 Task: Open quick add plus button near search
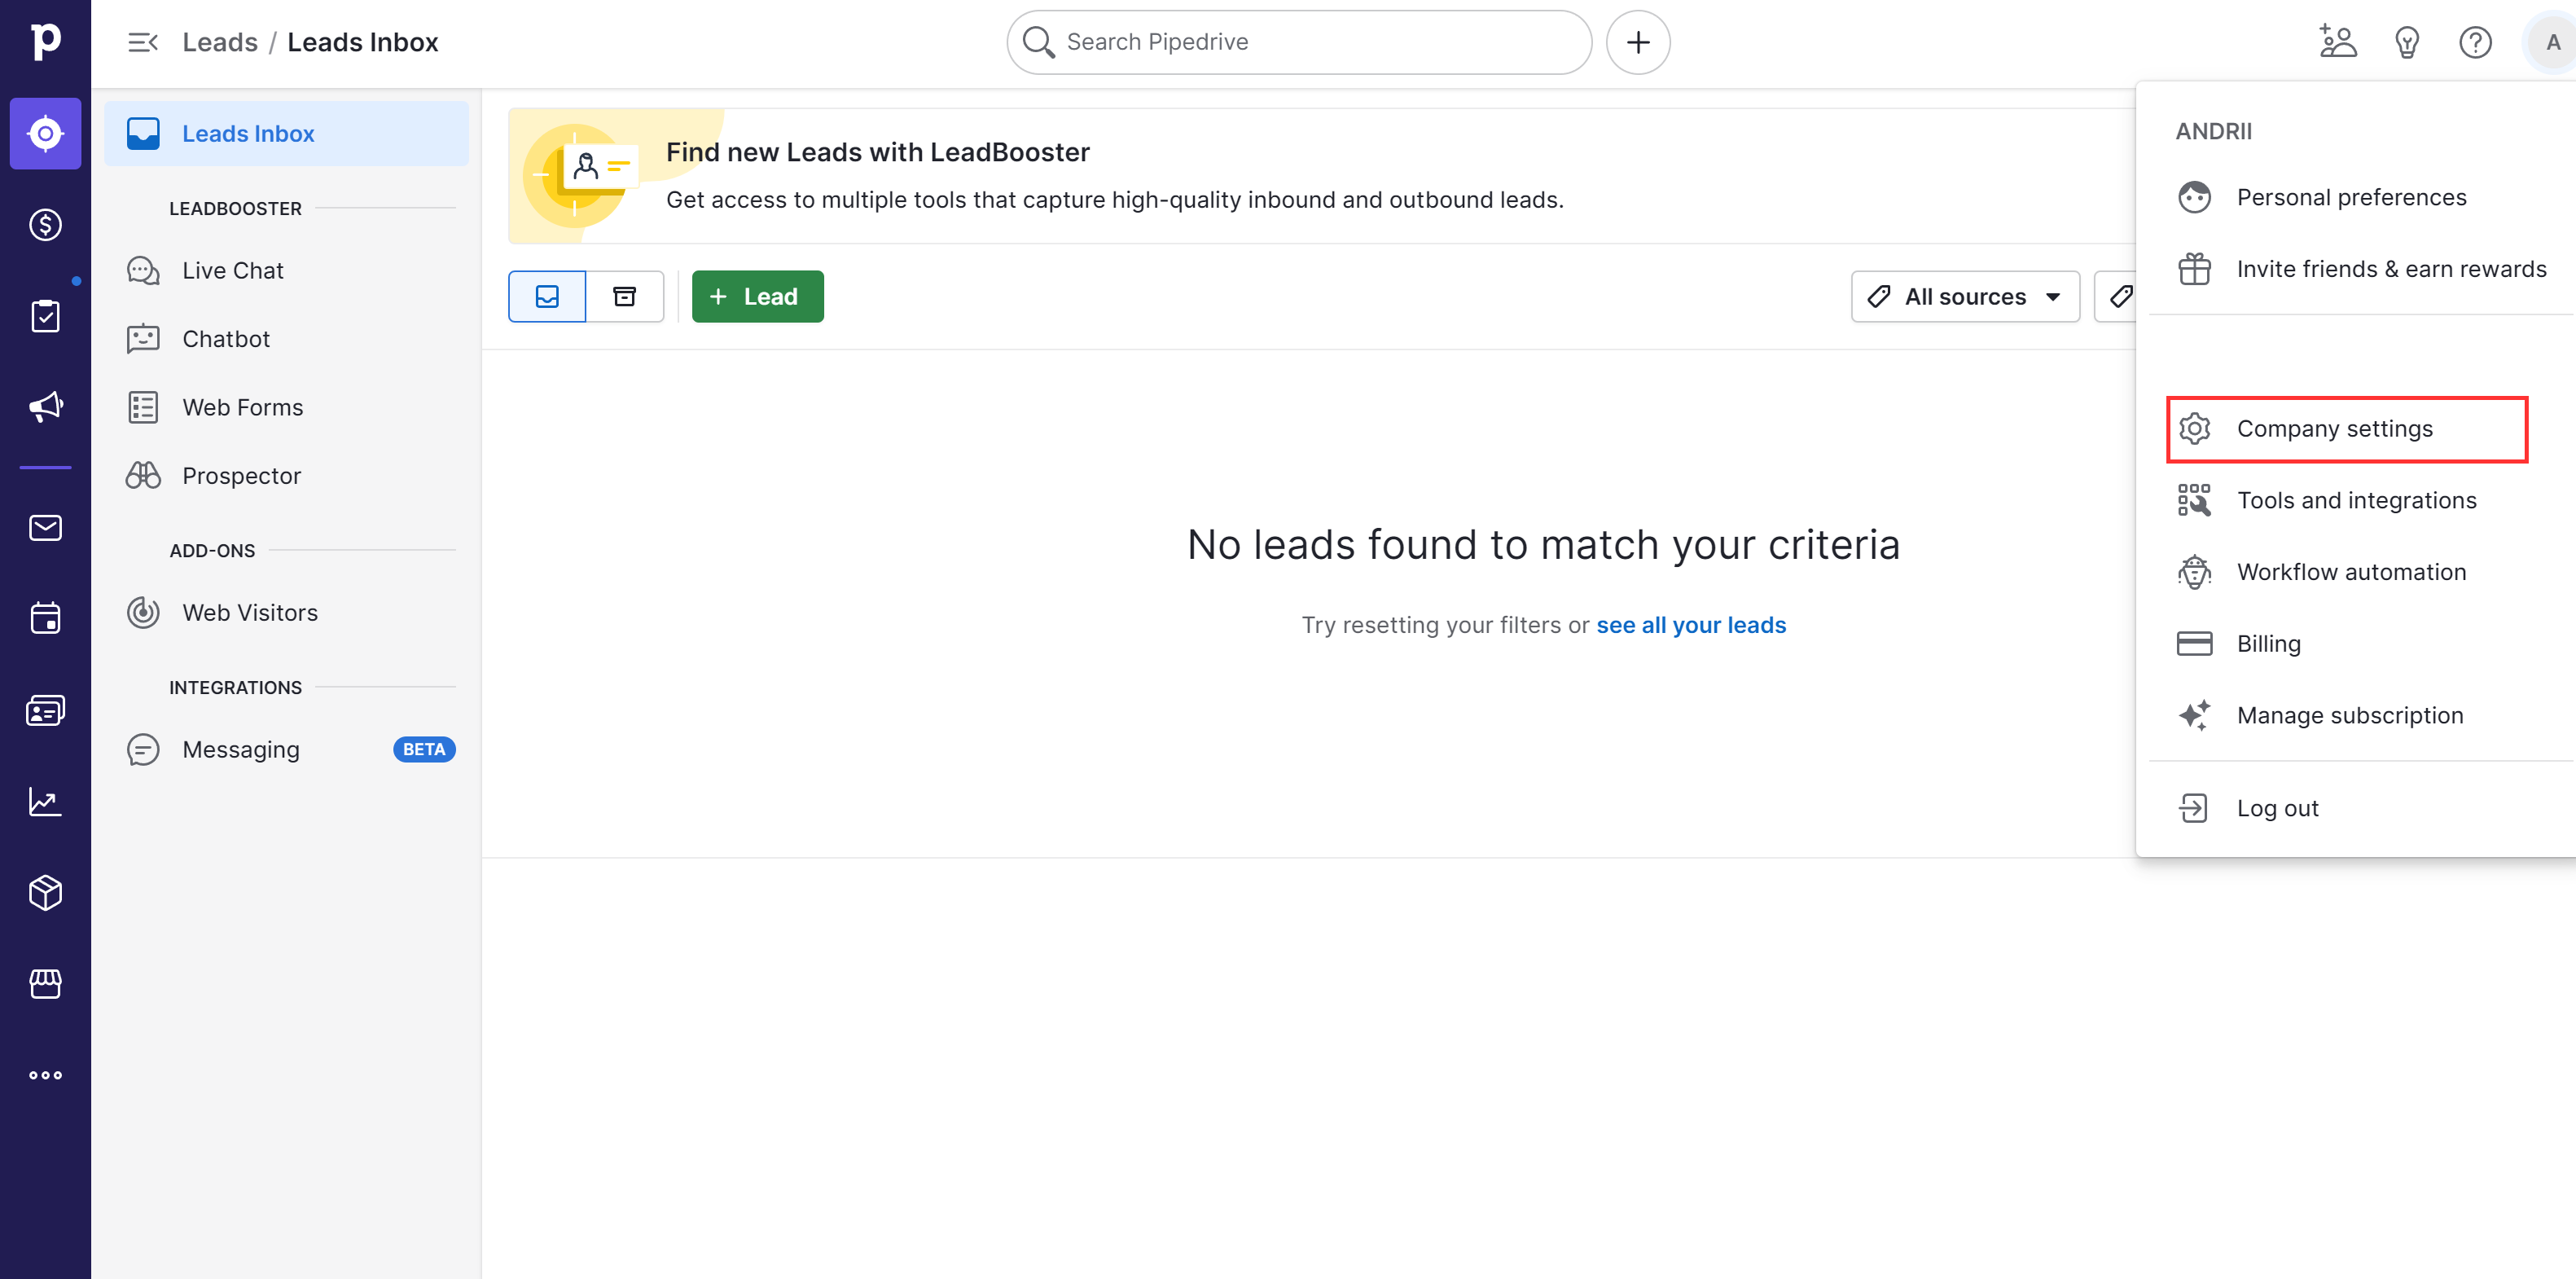(x=1637, y=42)
